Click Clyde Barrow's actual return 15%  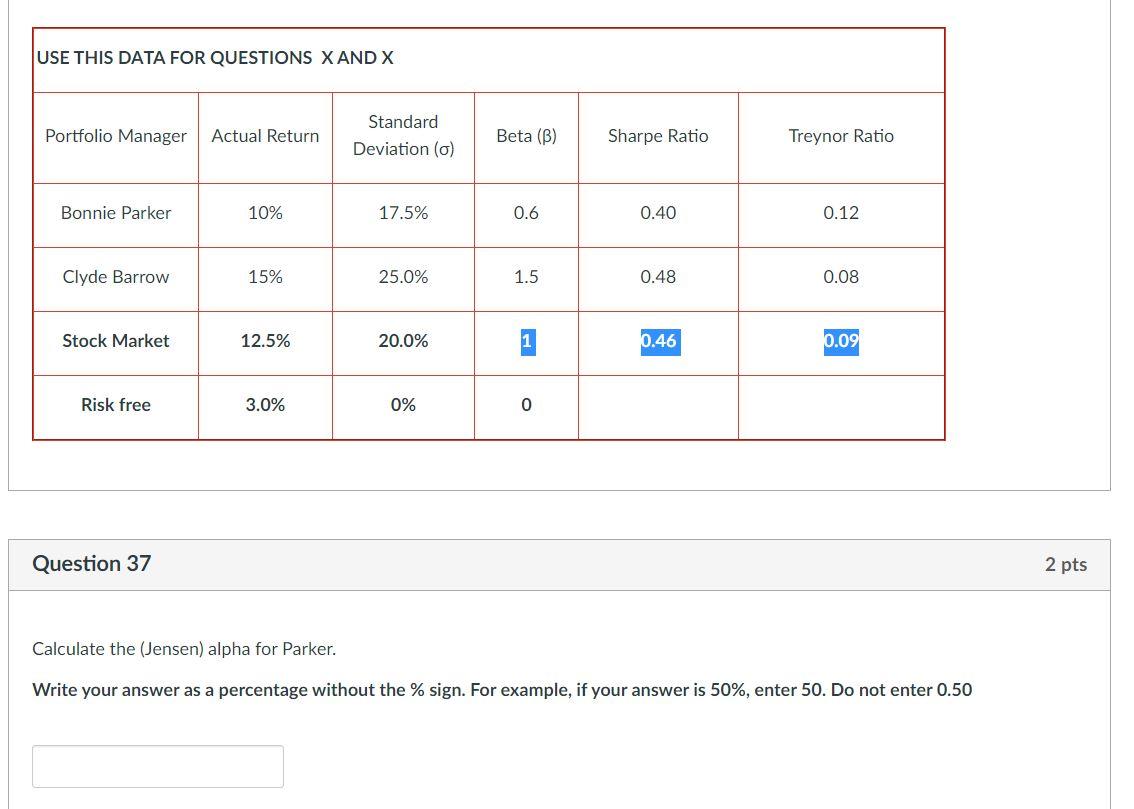coord(265,277)
